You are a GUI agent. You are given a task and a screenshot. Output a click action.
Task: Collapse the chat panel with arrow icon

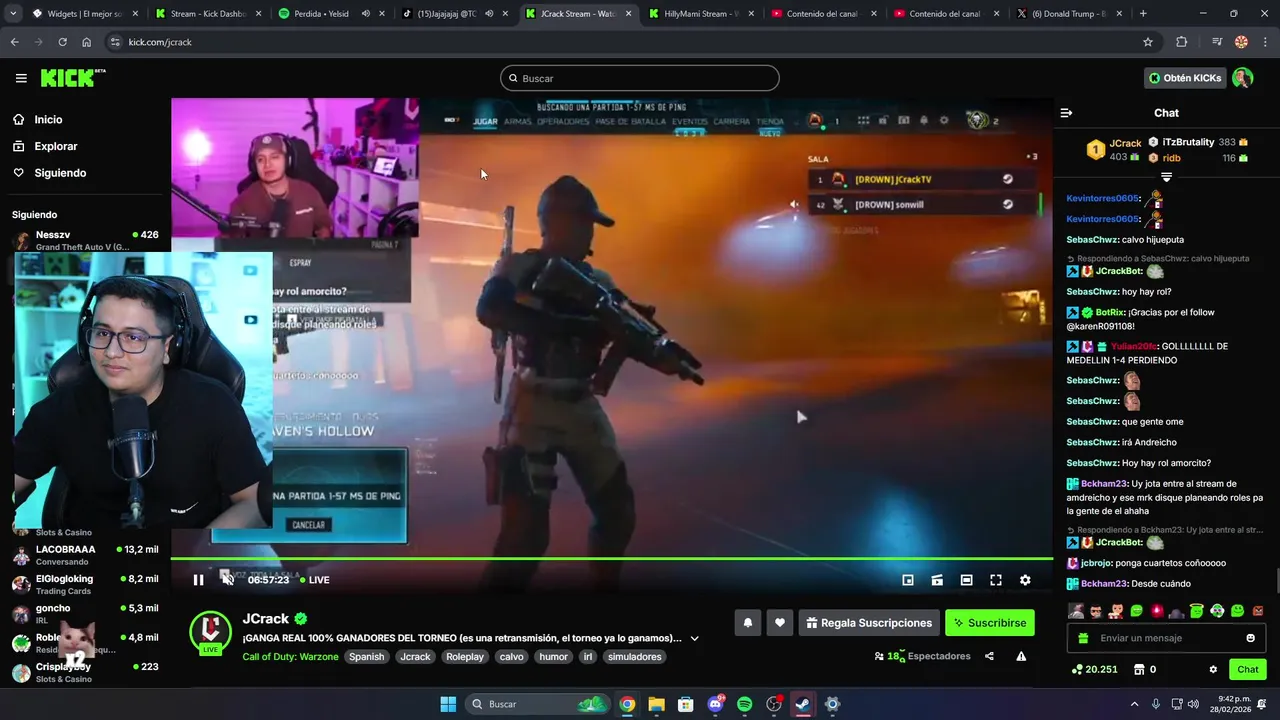click(1066, 113)
